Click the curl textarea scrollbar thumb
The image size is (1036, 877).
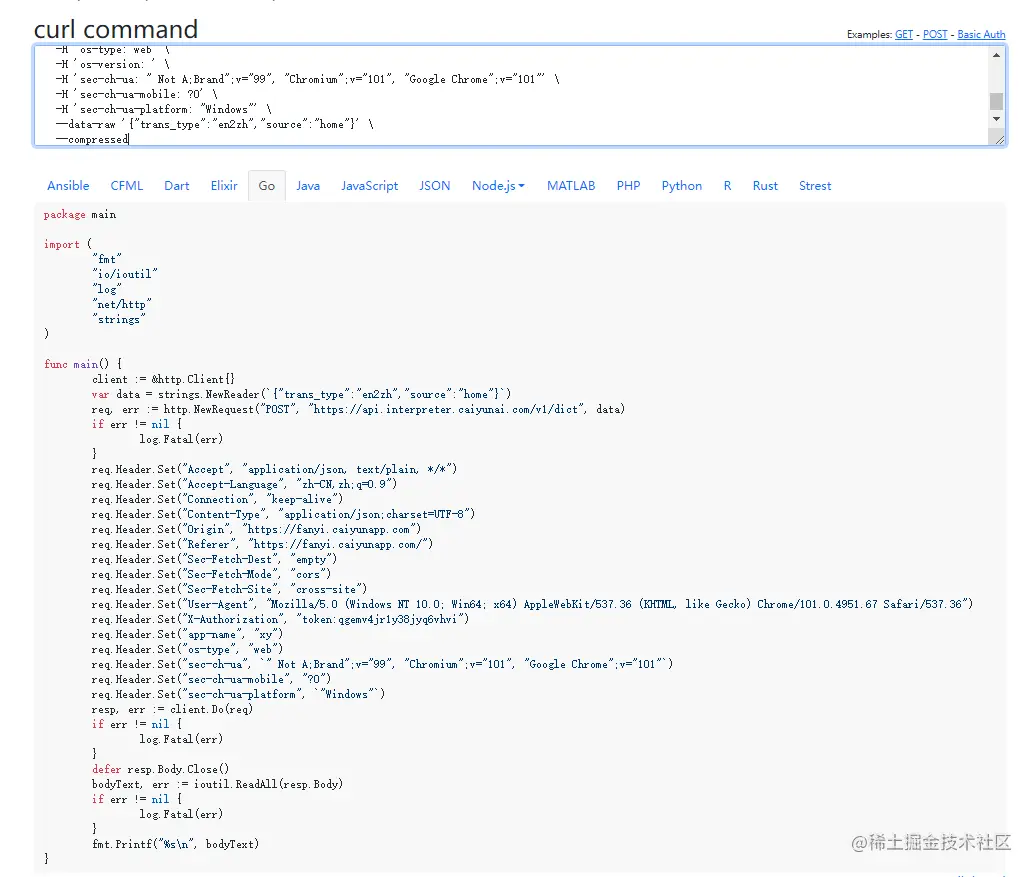pyautogui.click(x=996, y=101)
